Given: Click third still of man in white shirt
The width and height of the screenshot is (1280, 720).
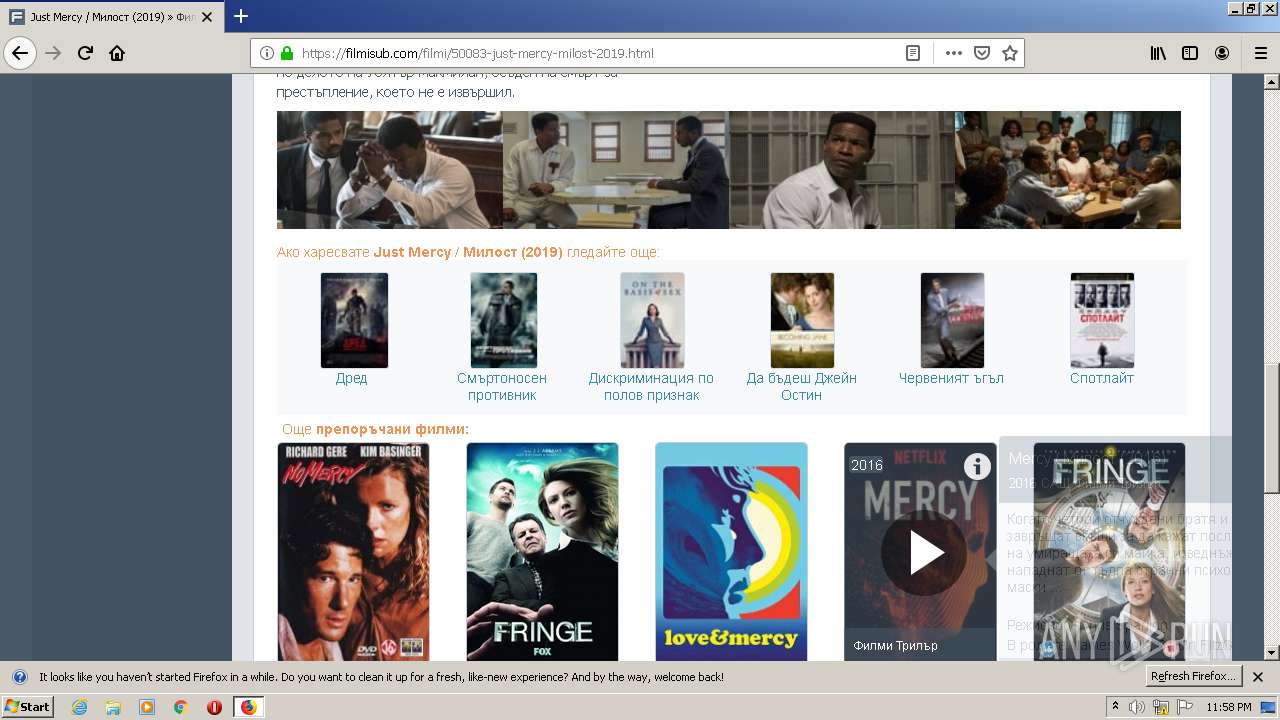Looking at the screenshot, I should click(x=842, y=170).
